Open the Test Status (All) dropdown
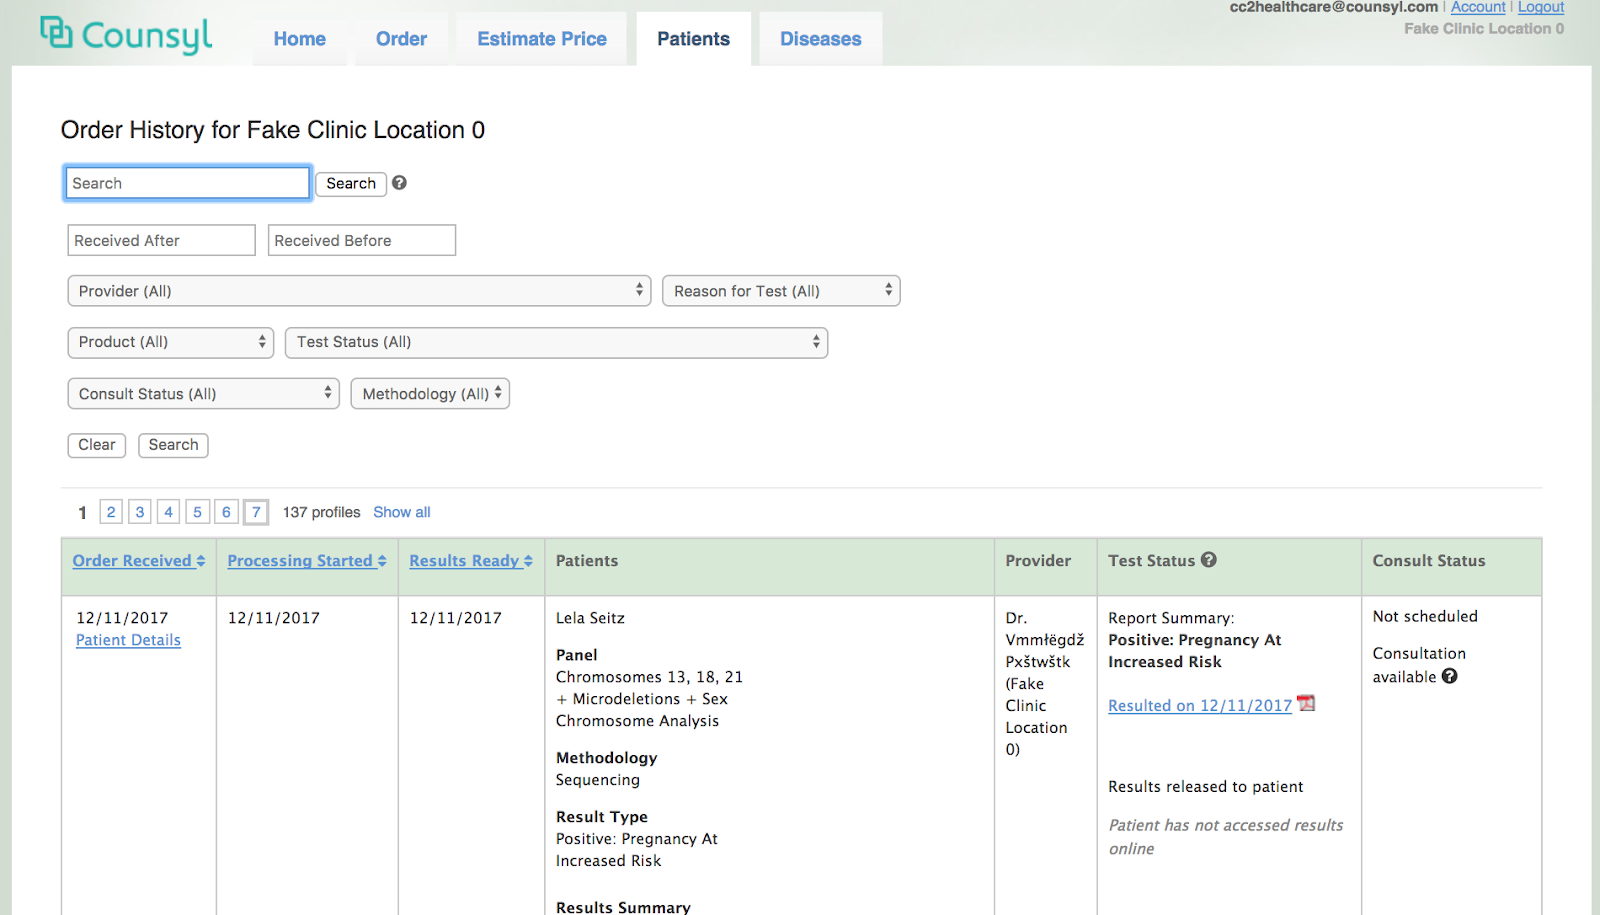 click(x=556, y=342)
